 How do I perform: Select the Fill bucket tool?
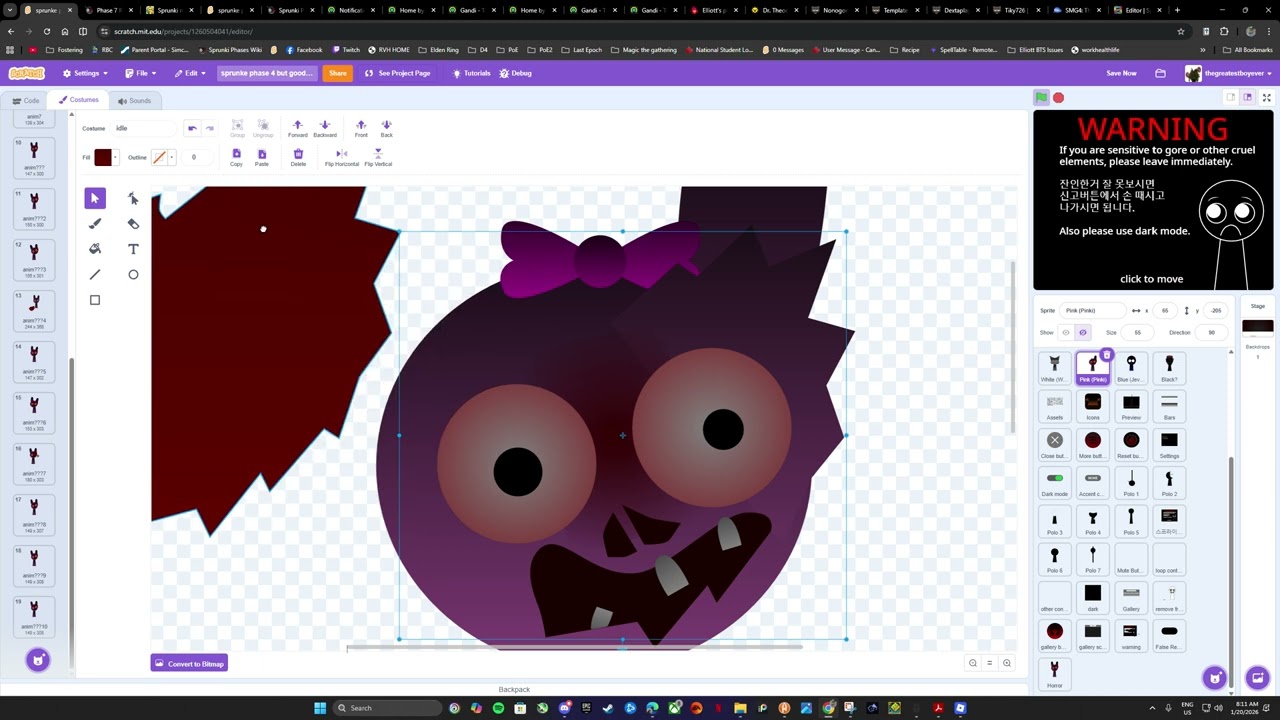pyautogui.click(x=95, y=249)
